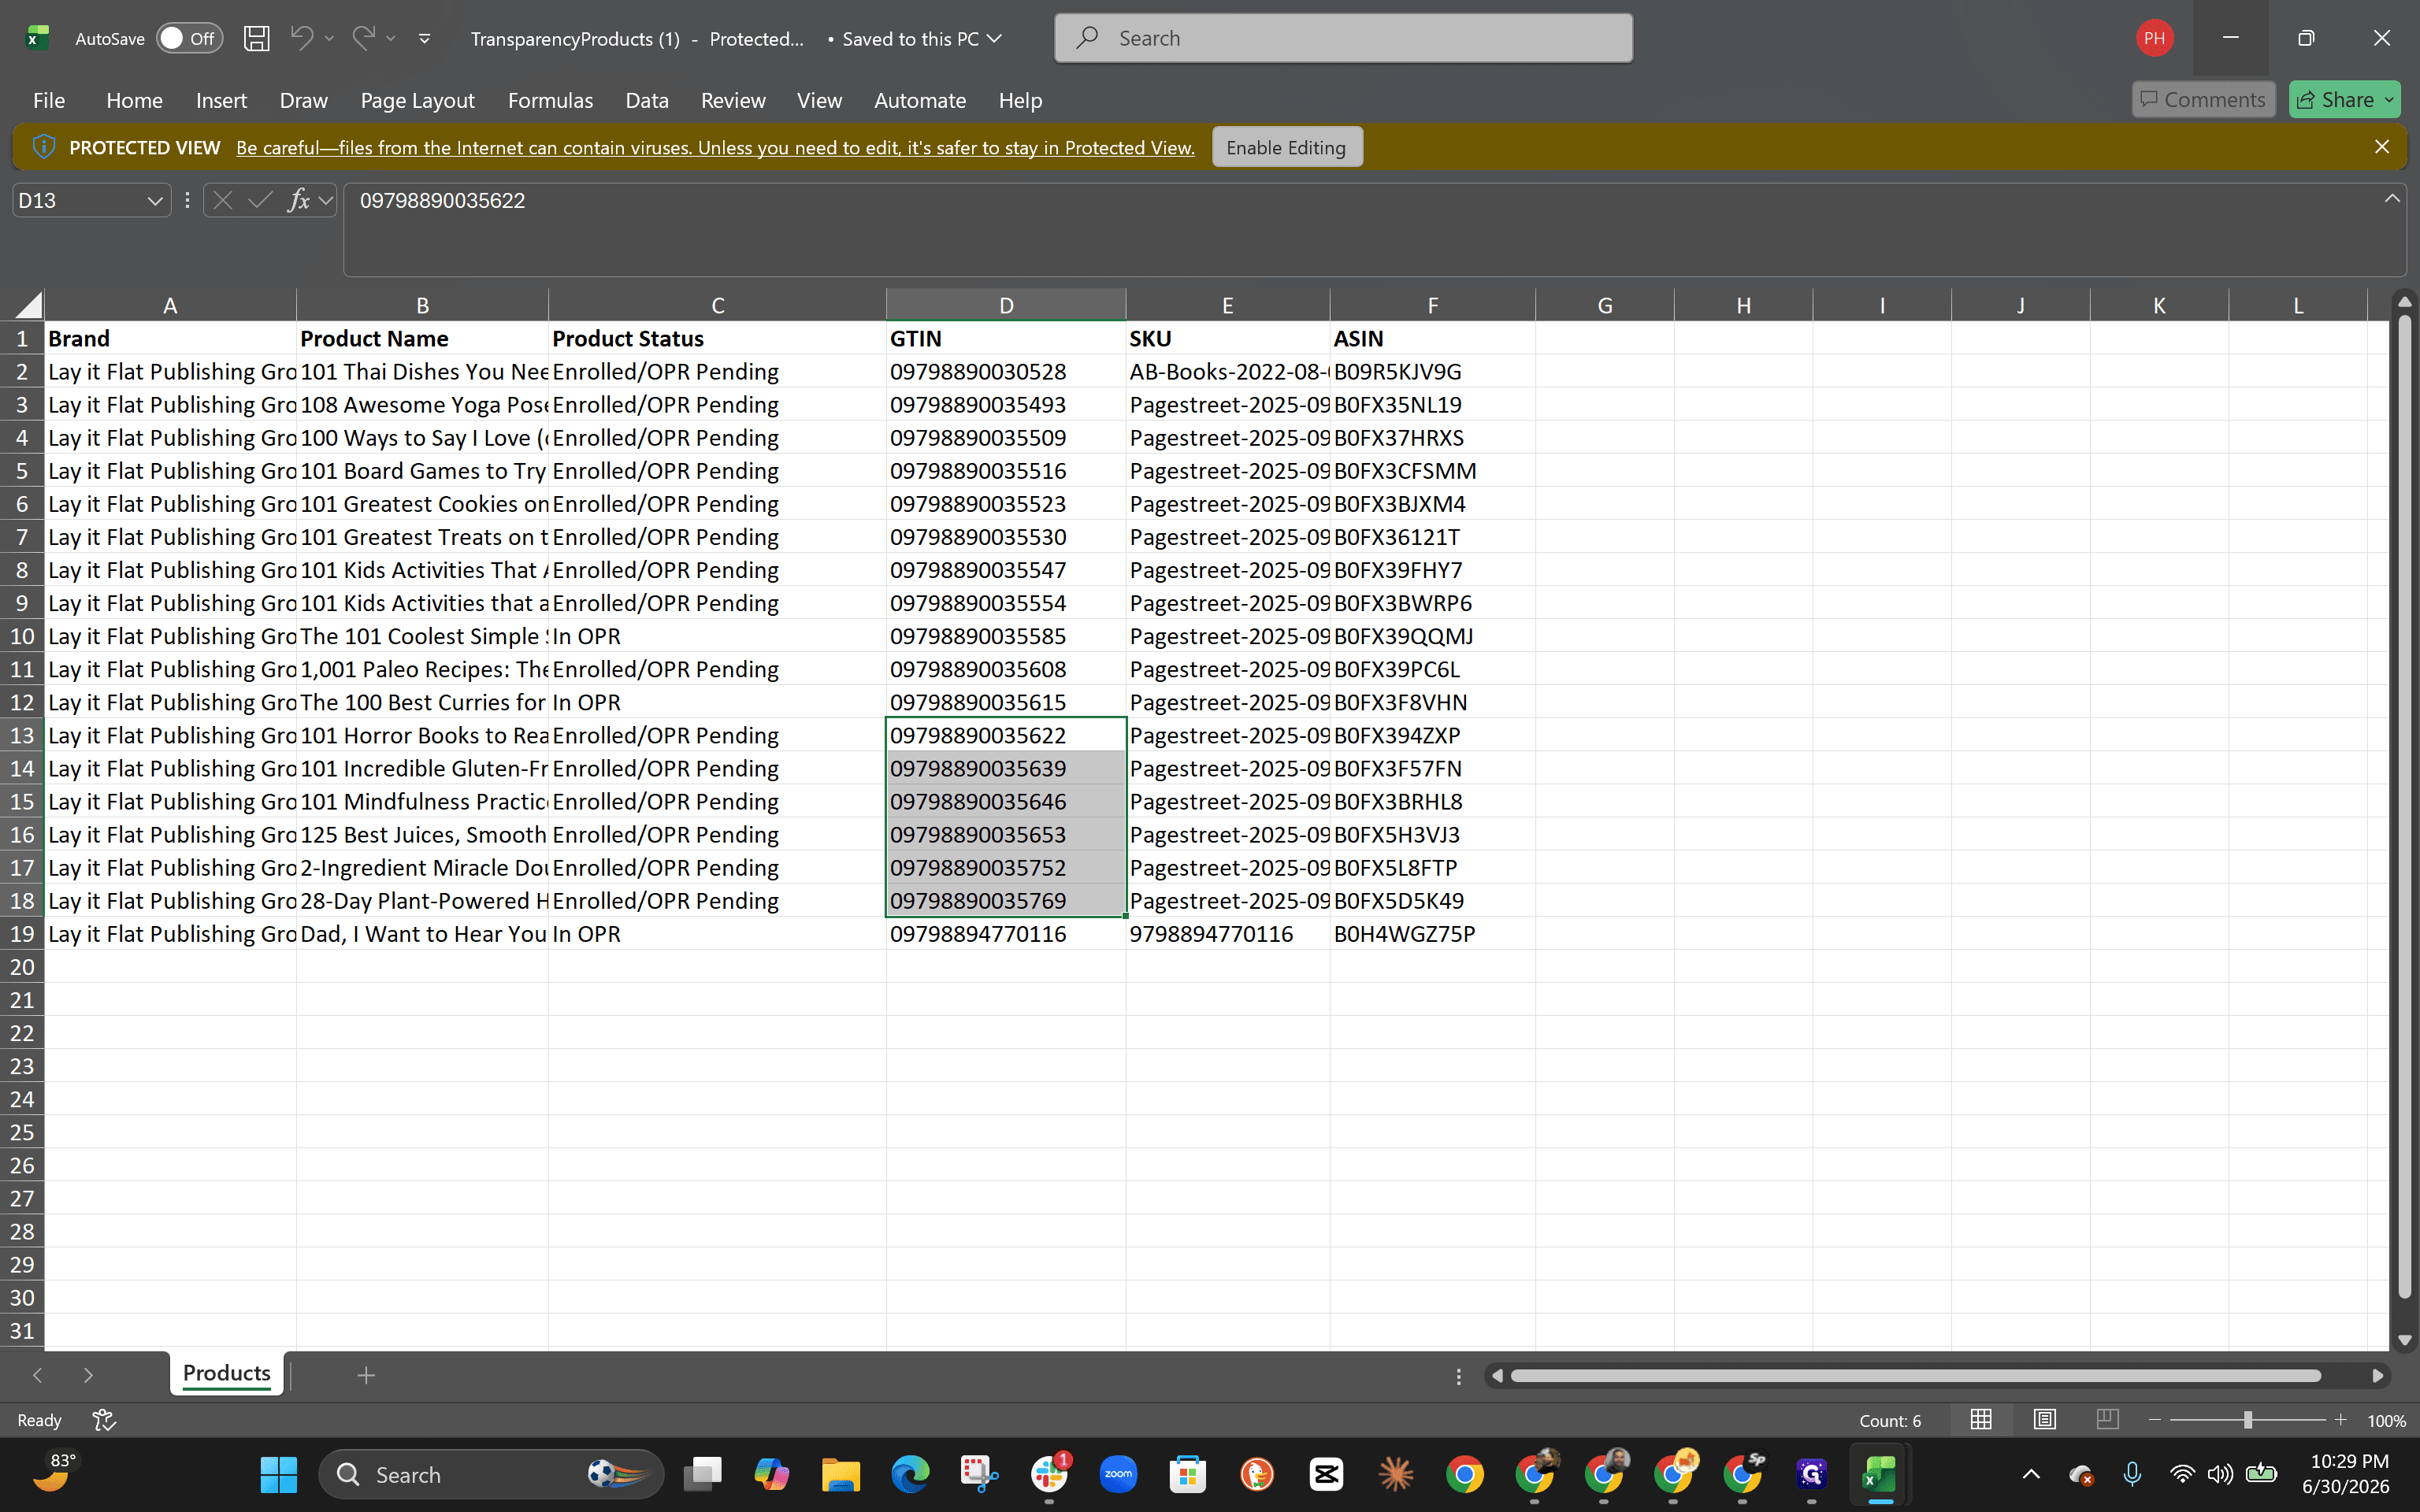Image resolution: width=2420 pixels, height=1512 pixels.
Task: Open the Windows Start button
Action: pos(278,1474)
